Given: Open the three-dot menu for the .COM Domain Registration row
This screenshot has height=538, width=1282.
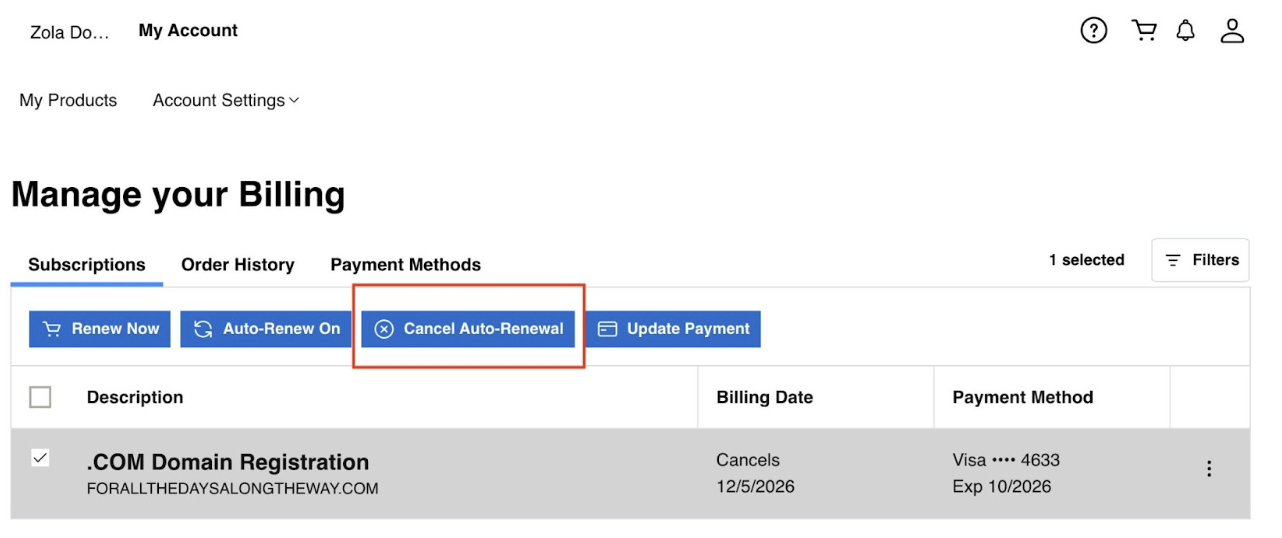Looking at the screenshot, I should pyautogui.click(x=1209, y=469).
